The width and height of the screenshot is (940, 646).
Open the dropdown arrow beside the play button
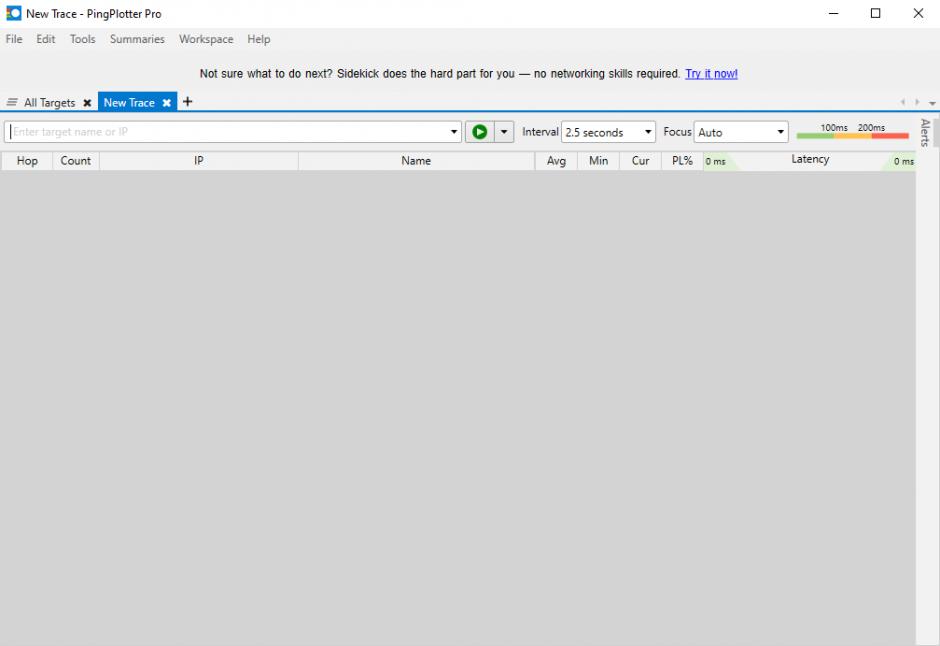[x=505, y=132]
